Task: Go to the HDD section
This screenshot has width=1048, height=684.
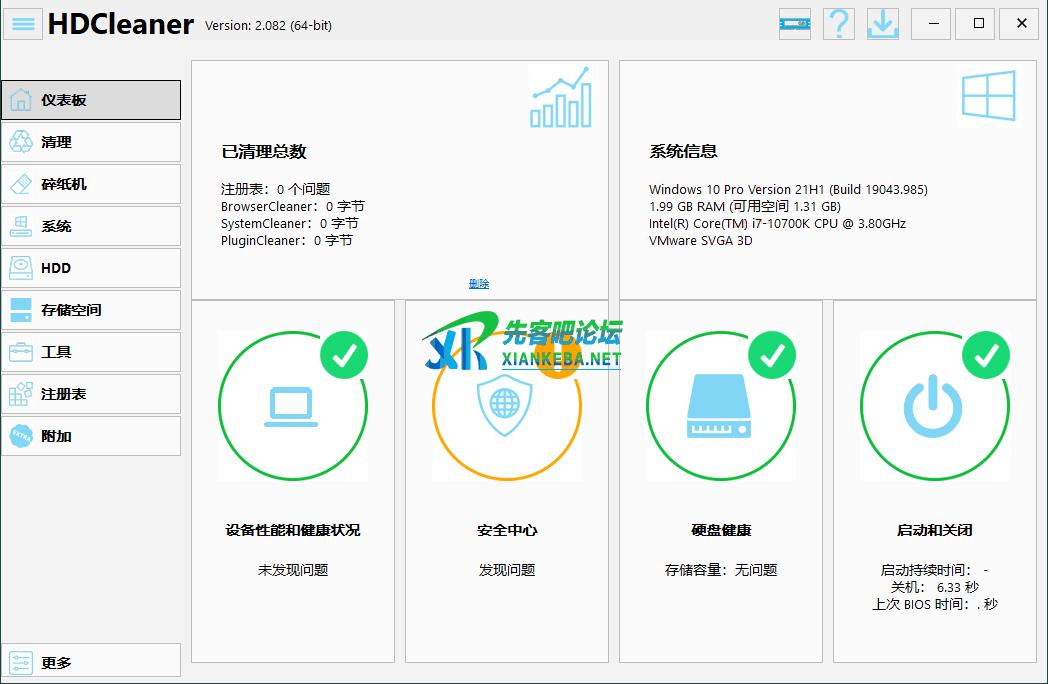Action: tap(91, 268)
